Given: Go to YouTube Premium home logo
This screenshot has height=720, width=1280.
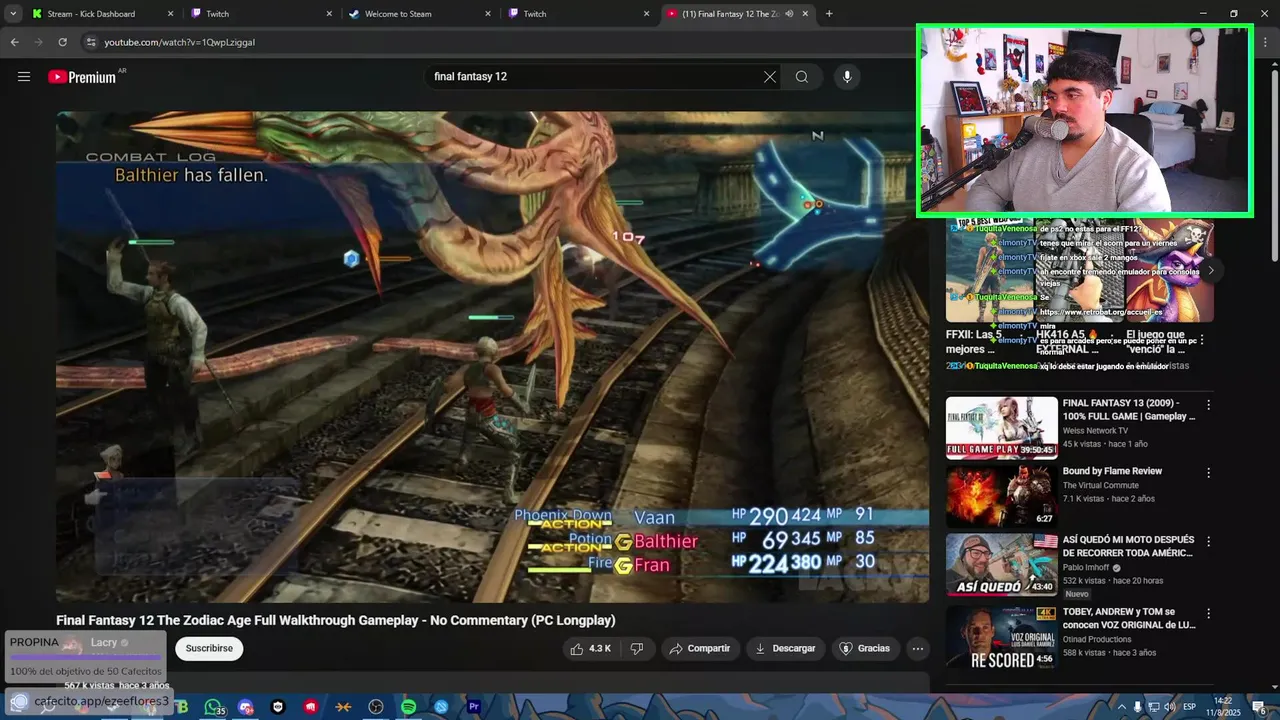Looking at the screenshot, I should 82,77.
